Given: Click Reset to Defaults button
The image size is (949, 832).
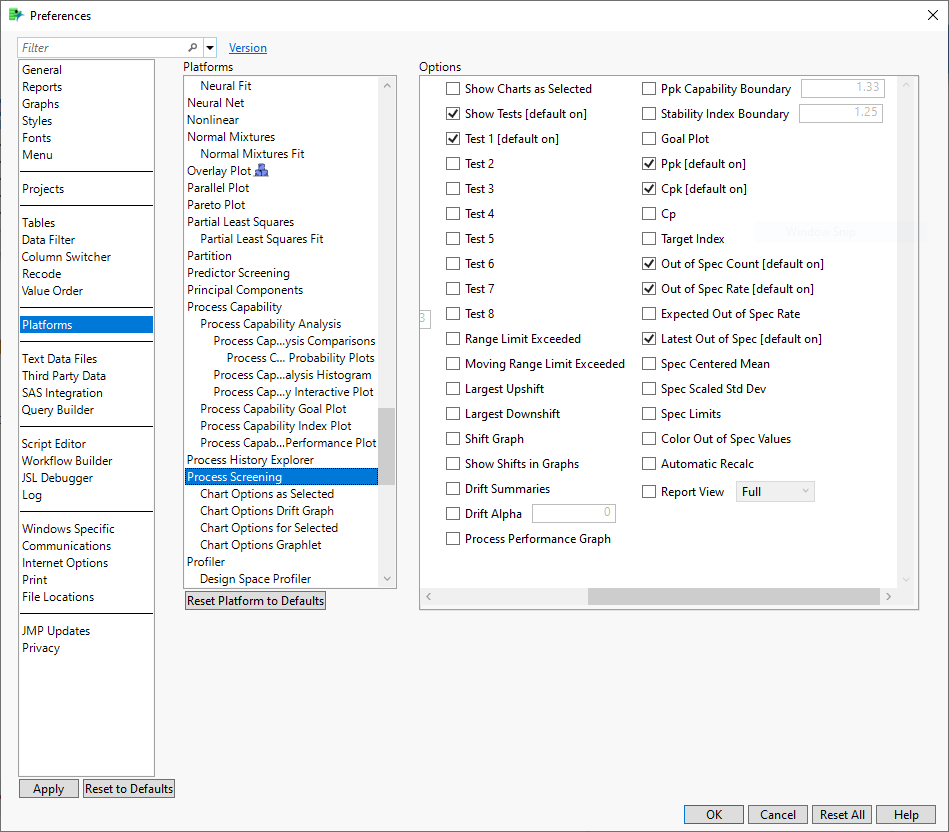Looking at the screenshot, I should click(129, 788).
